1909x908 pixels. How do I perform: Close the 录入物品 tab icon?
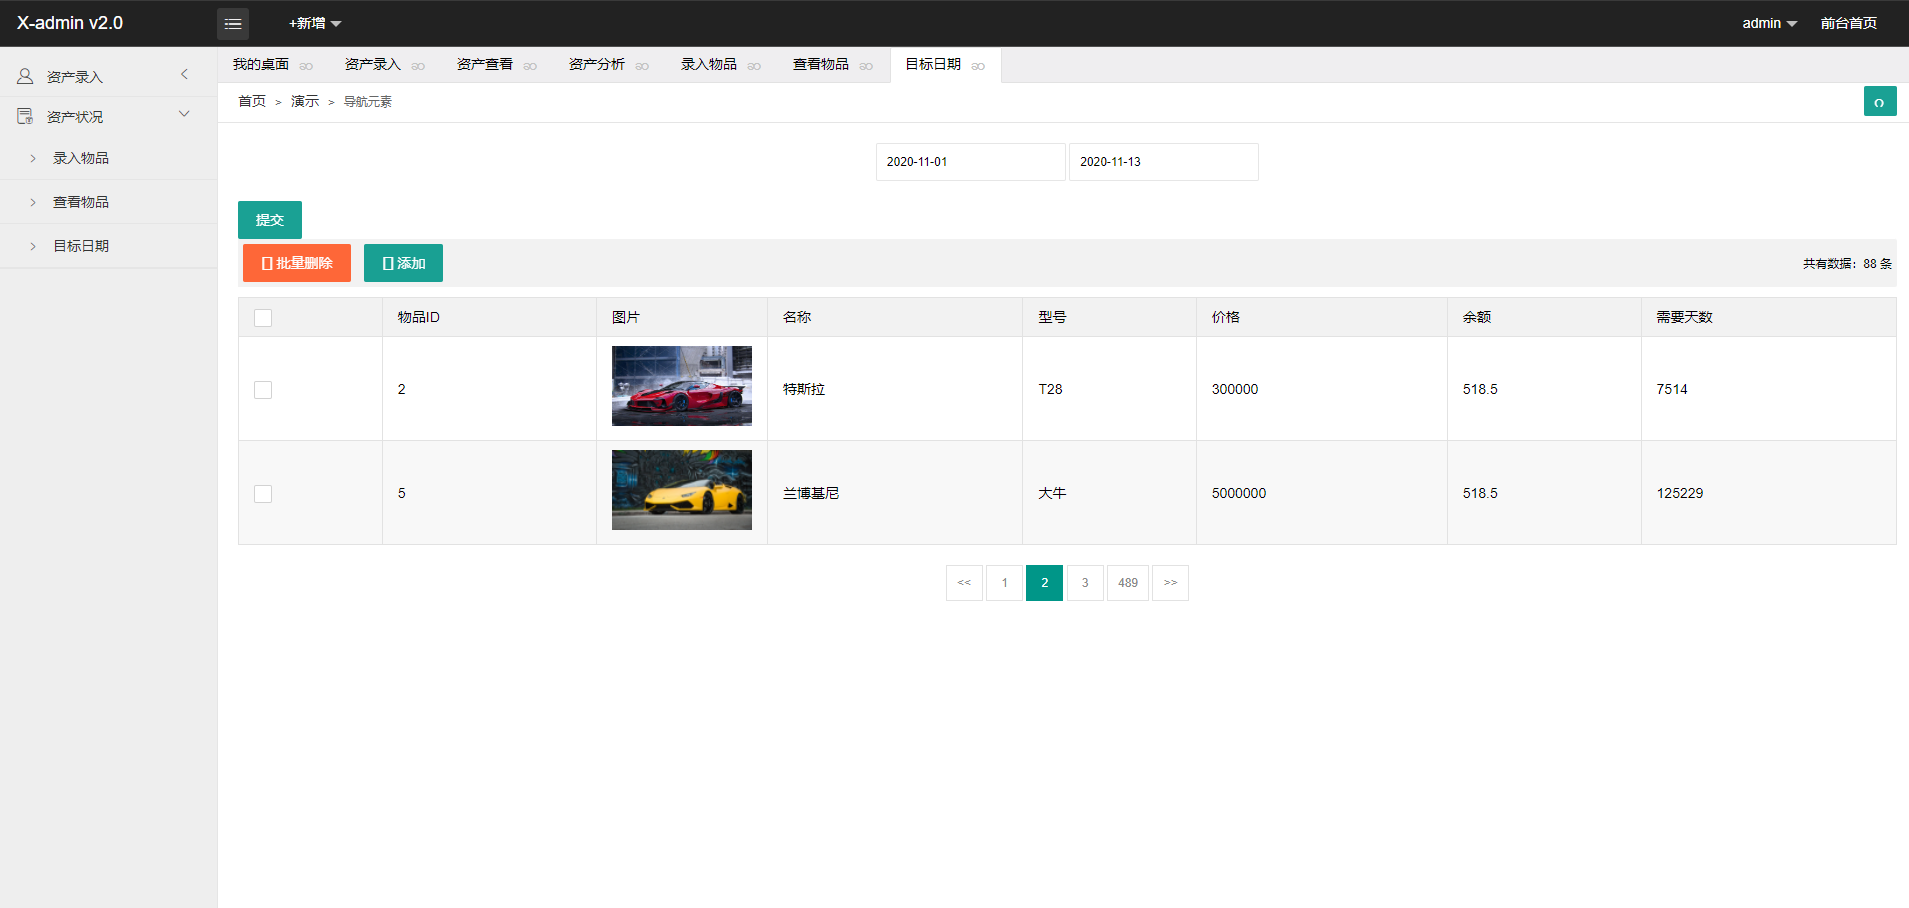pos(754,66)
